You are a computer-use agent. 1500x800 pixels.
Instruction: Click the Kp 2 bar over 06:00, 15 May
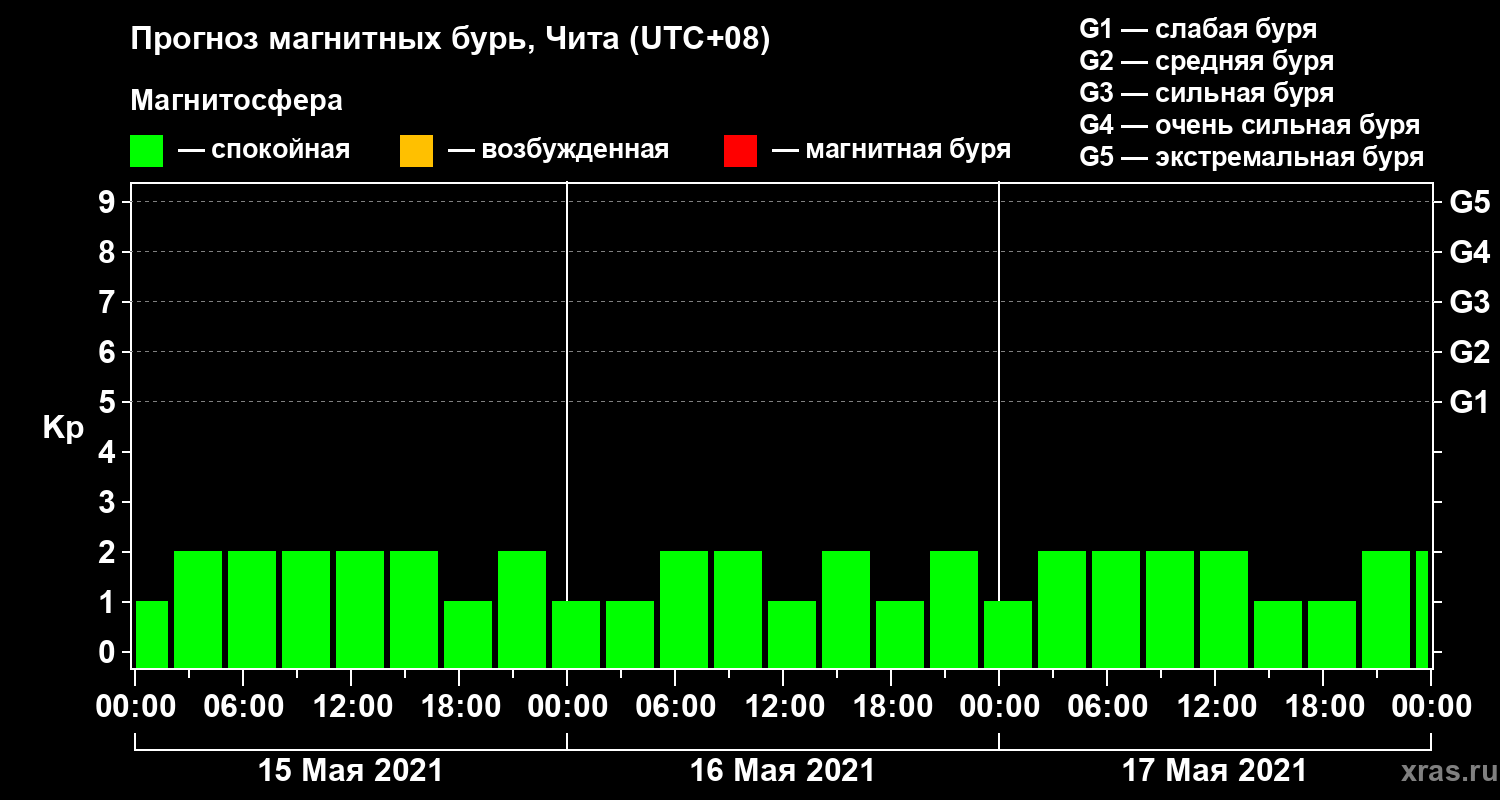252,609
